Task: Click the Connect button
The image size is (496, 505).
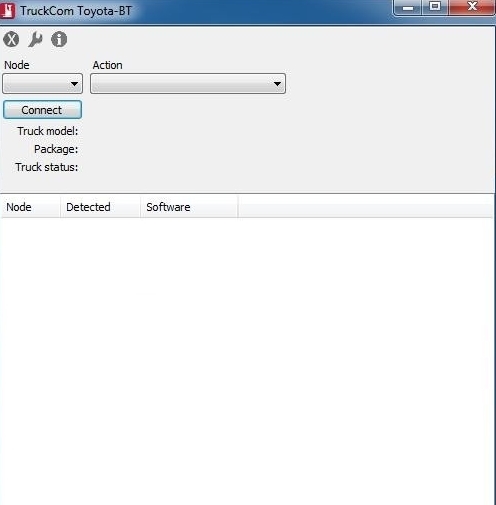Action: click(x=42, y=110)
